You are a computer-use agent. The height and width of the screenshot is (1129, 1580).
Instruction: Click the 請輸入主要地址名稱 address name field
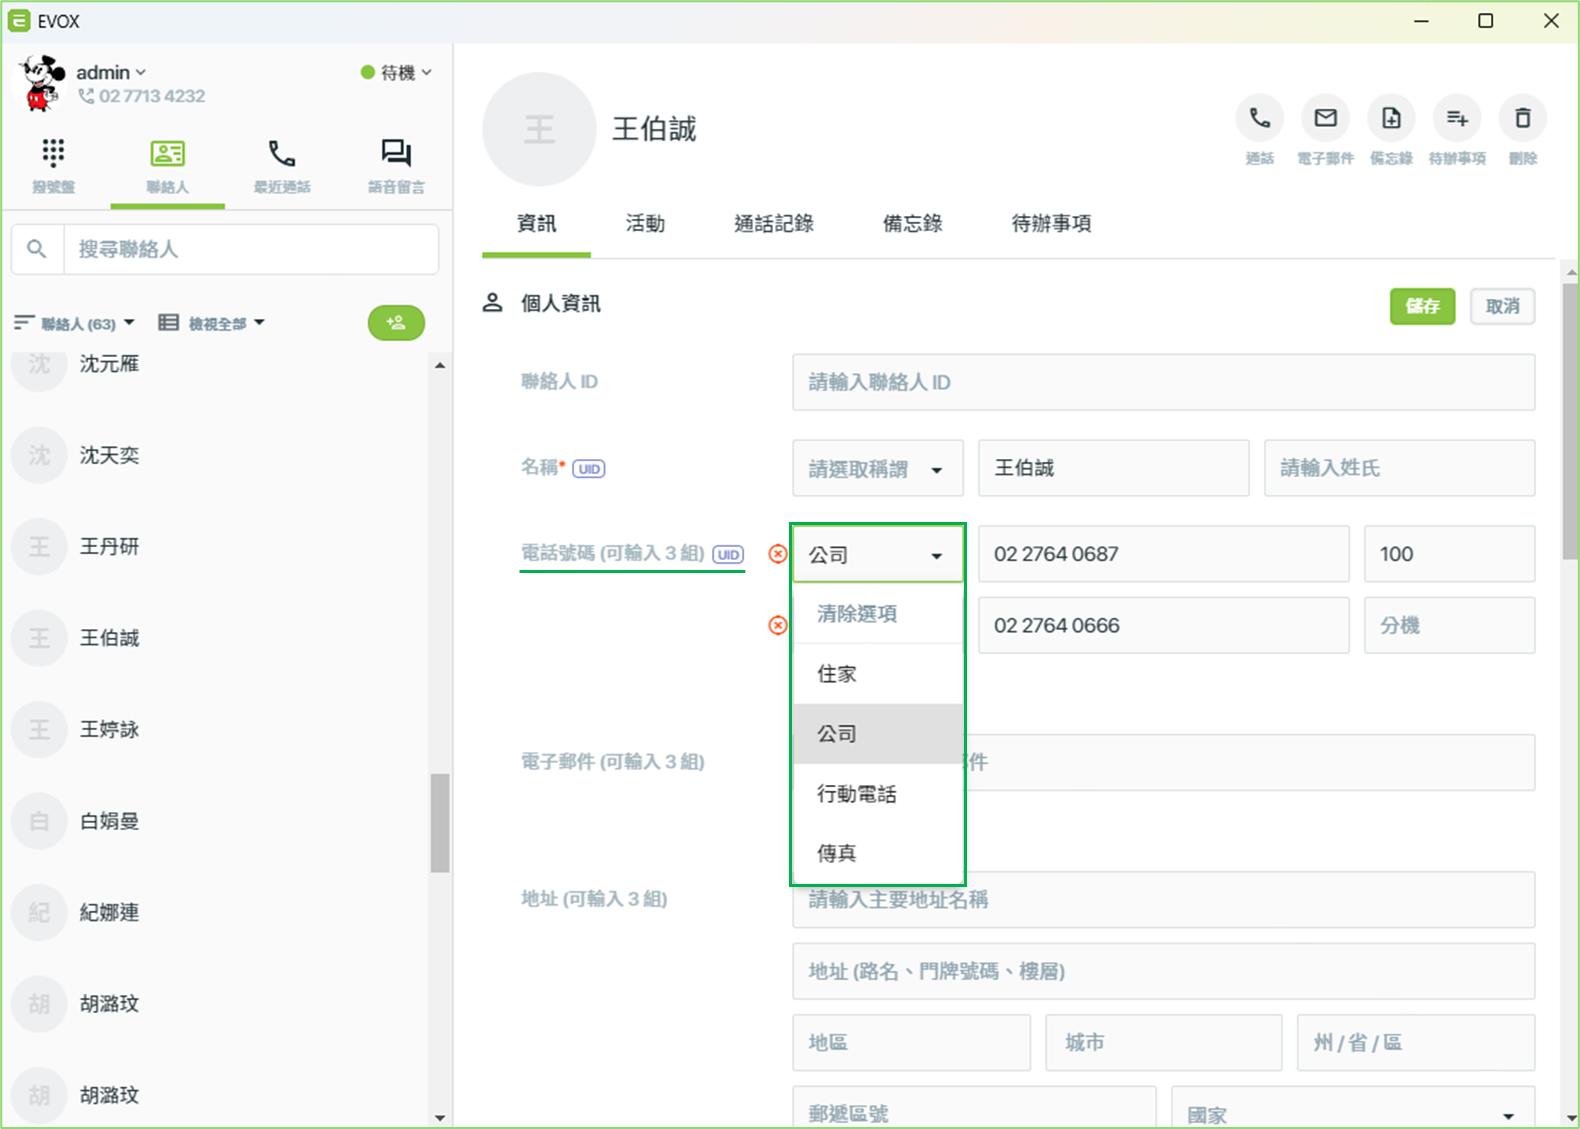1163,900
